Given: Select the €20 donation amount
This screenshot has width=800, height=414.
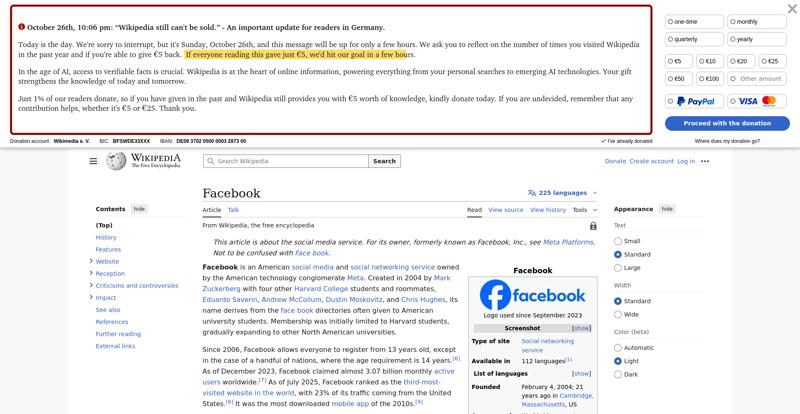Looking at the screenshot, I should click(737, 61).
